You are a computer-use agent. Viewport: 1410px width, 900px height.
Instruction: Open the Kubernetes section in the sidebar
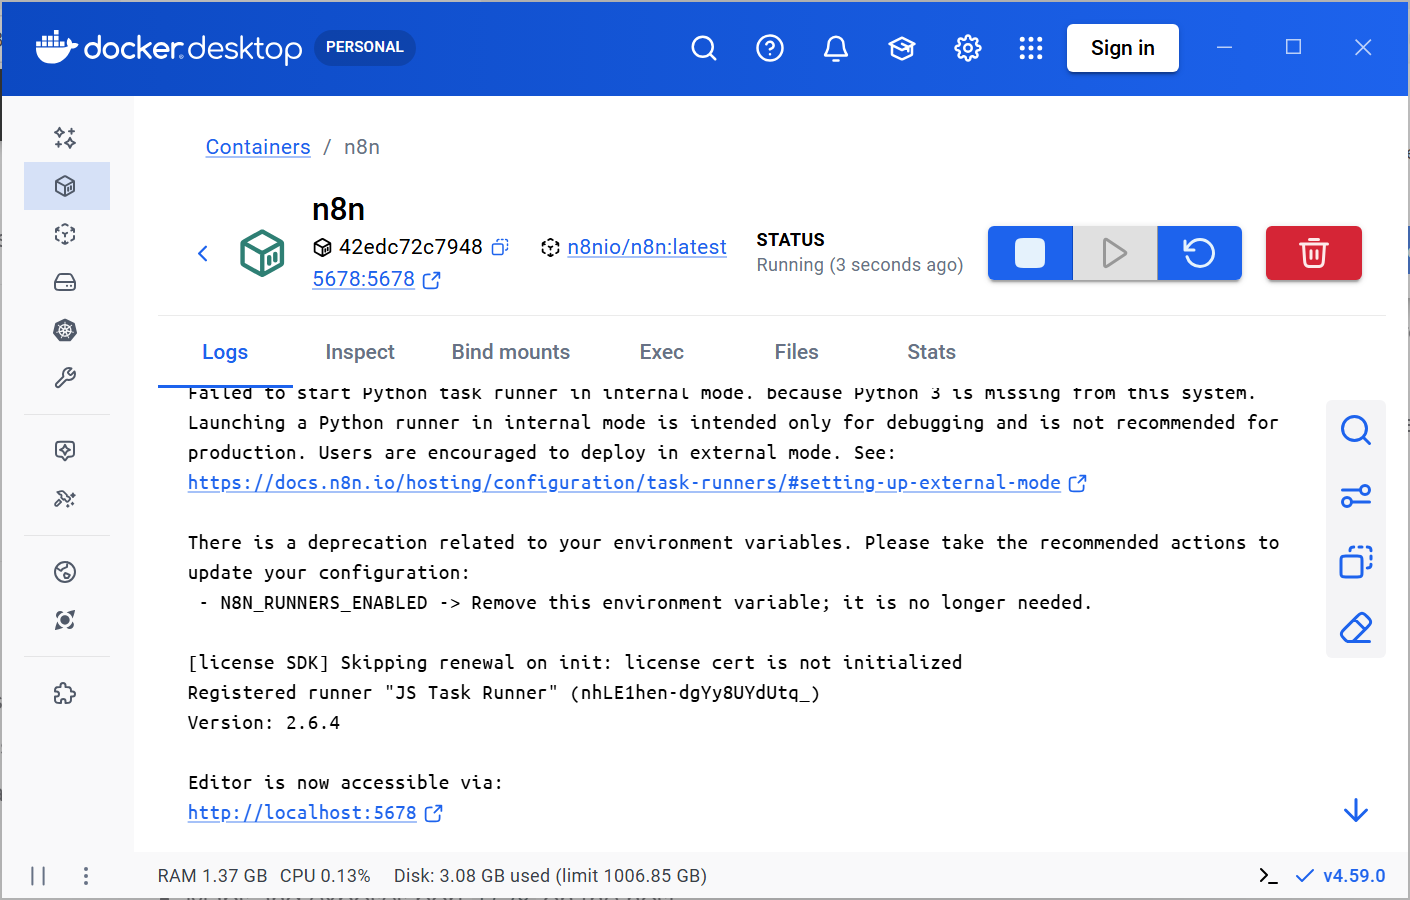point(65,330)
